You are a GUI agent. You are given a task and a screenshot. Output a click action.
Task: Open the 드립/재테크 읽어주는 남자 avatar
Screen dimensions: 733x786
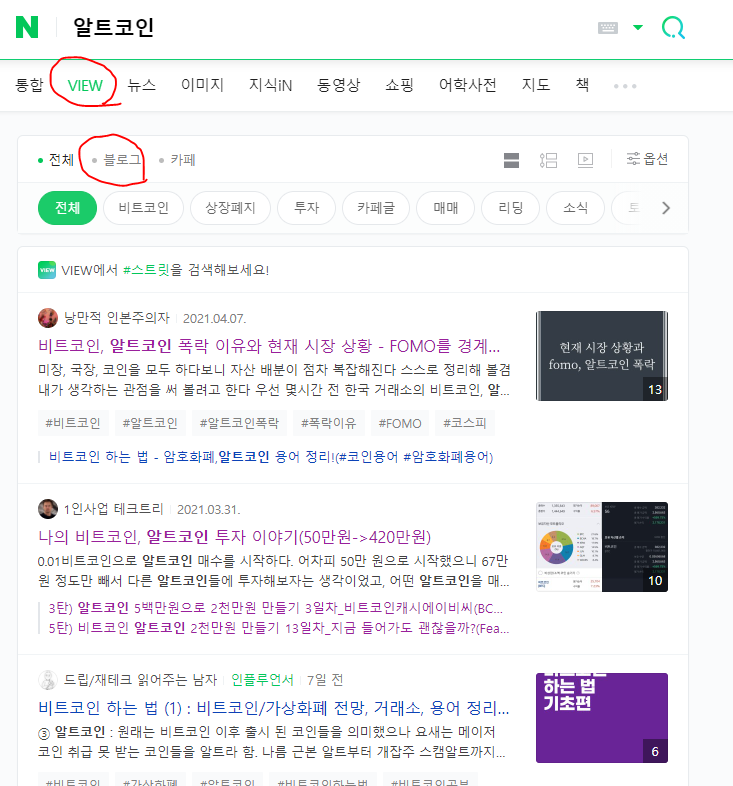(48, 680)
